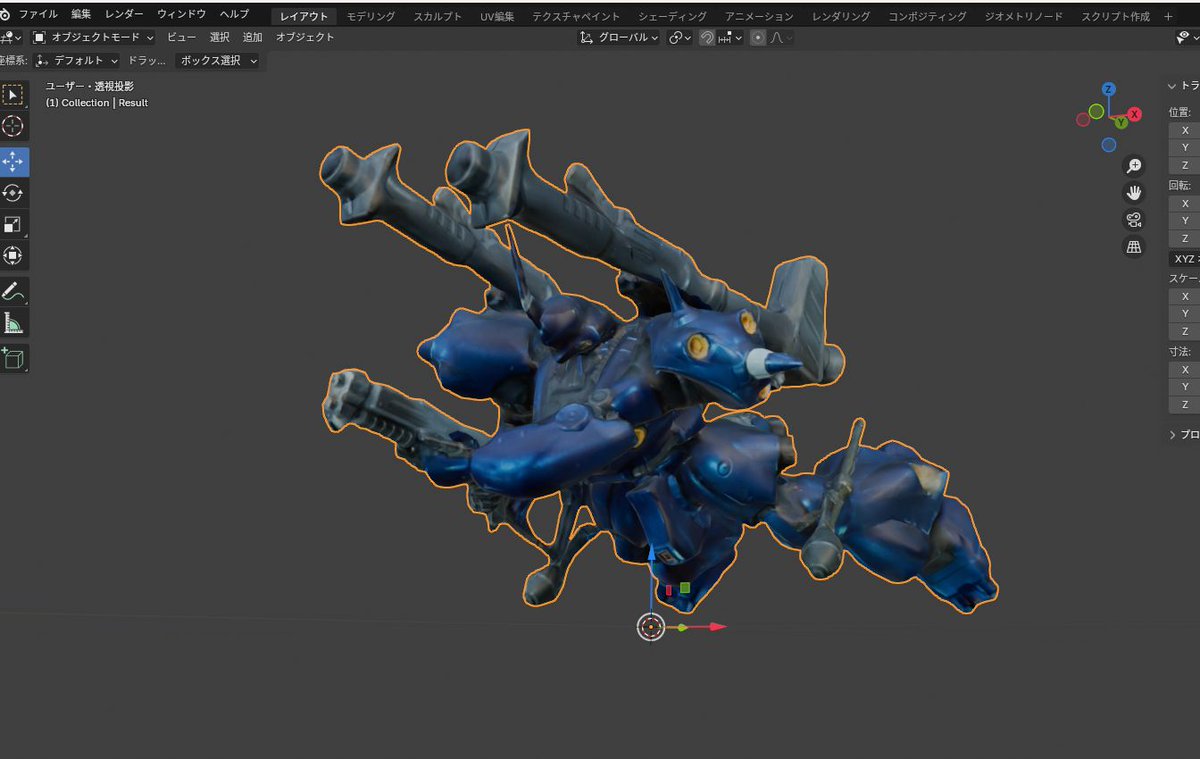Select the Cursor tool in toolbar

pos(13,126)
